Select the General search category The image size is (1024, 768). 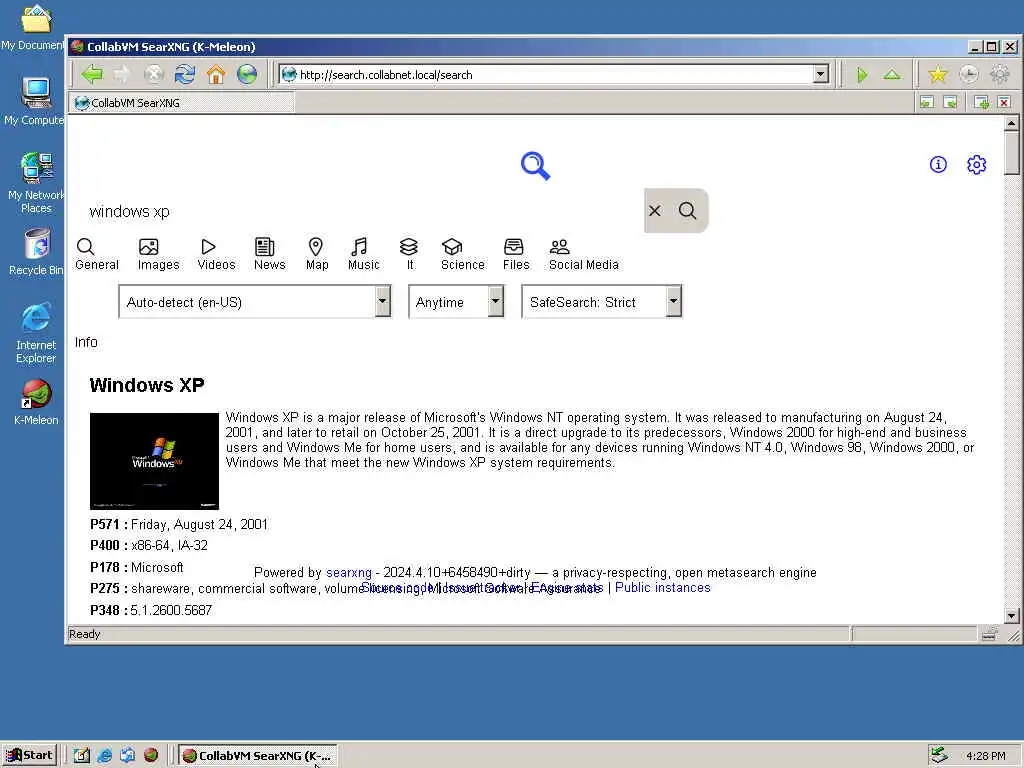tap(97, 254)
